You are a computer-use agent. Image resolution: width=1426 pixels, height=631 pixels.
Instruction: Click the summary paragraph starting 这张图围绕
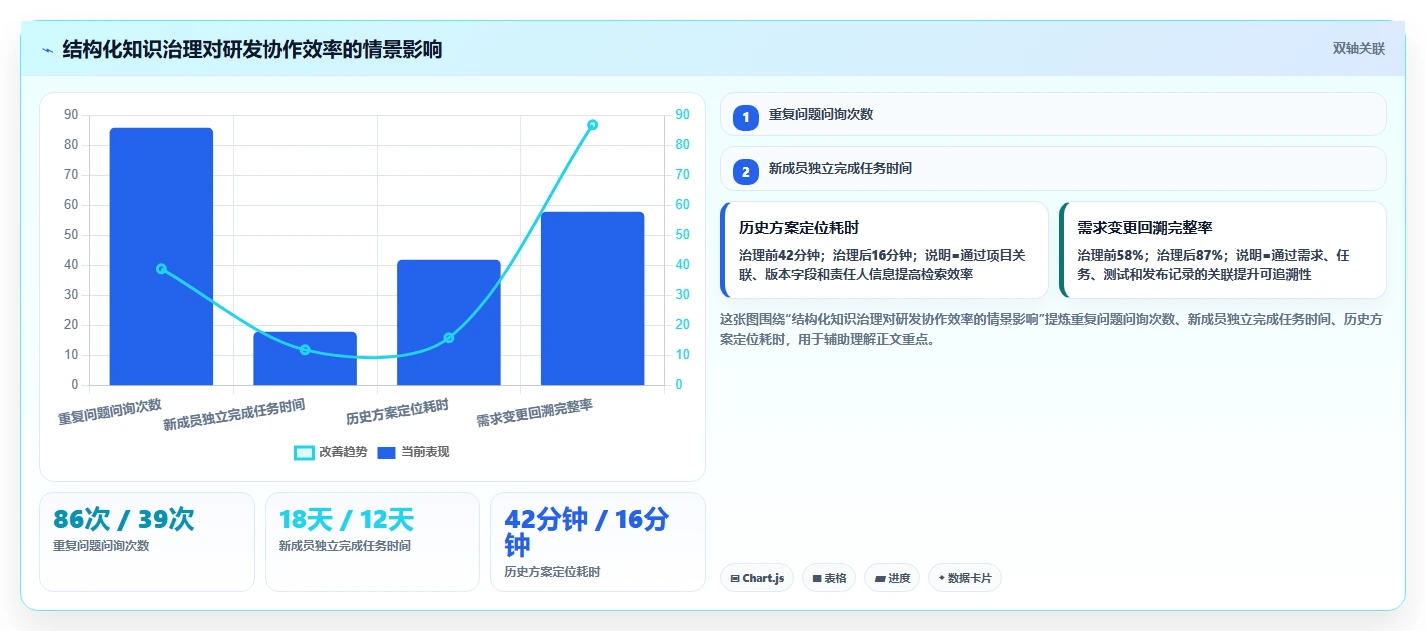(x=1052, y=329)
